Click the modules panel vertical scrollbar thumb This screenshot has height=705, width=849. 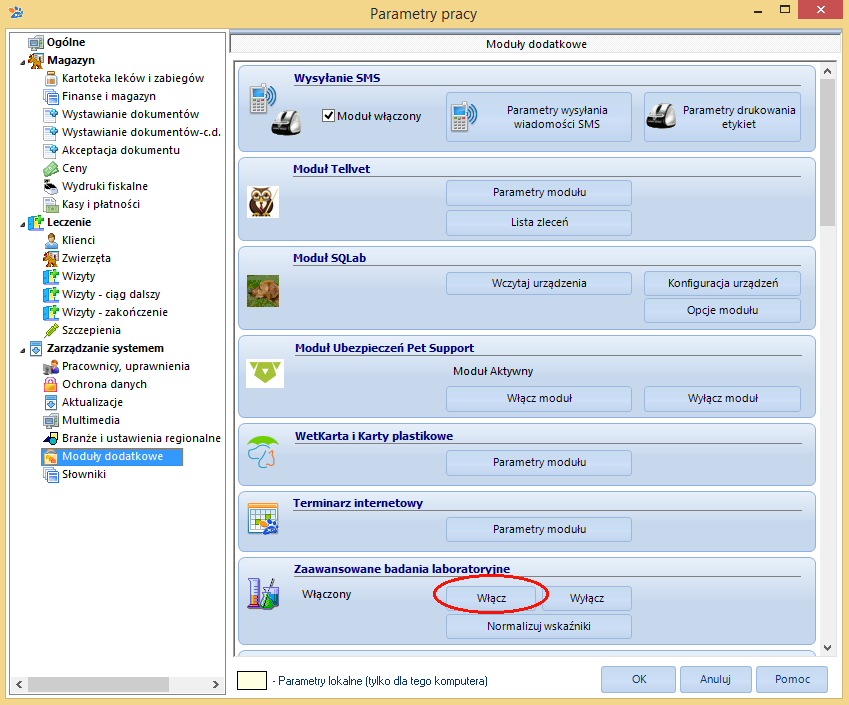tap(827, 152)
